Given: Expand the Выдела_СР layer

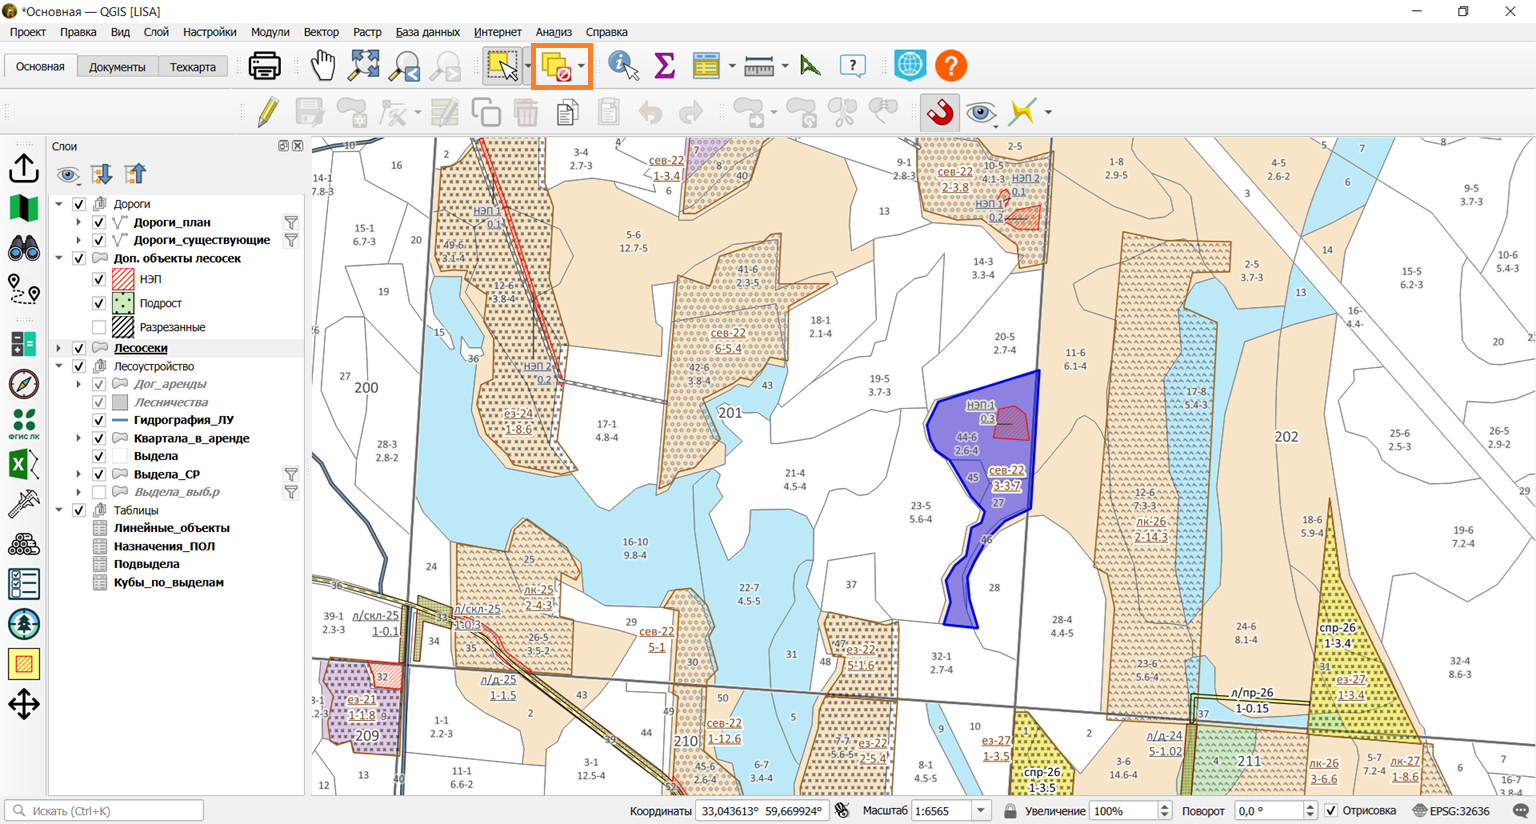Looking at the screenshot, I should tap(79, 474).
